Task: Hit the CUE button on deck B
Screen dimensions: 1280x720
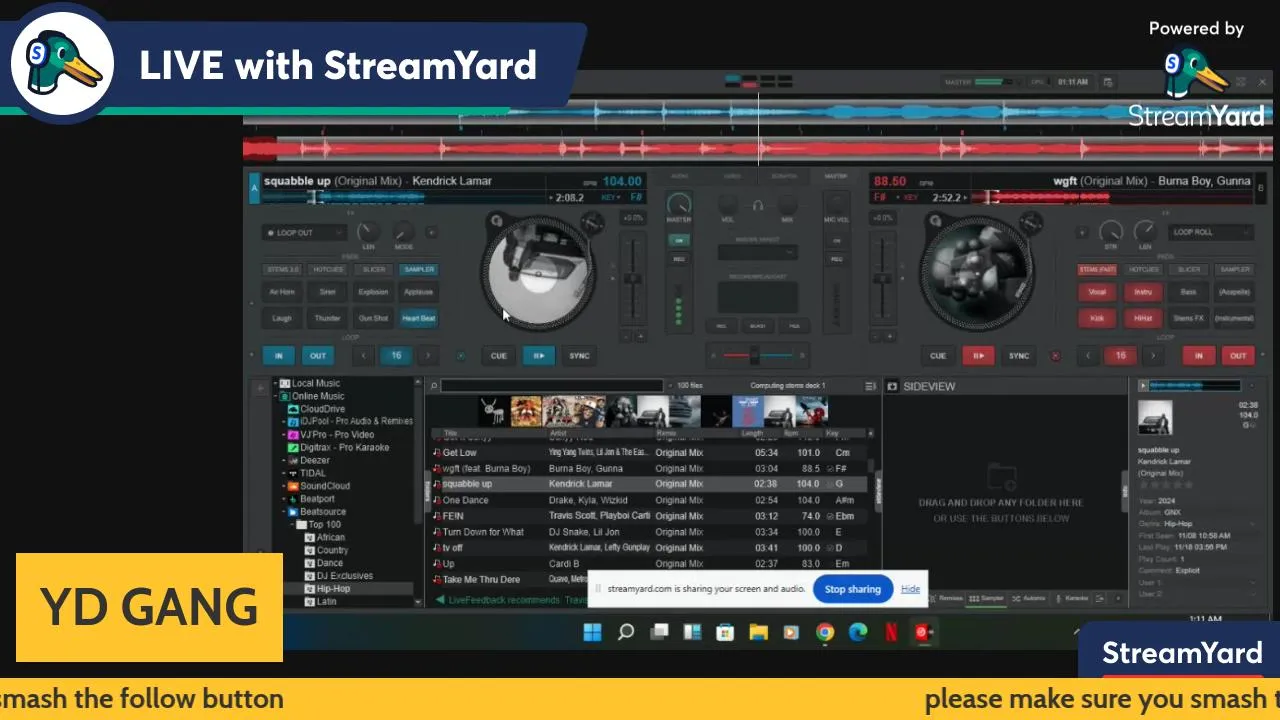Action: click(938, 356)
